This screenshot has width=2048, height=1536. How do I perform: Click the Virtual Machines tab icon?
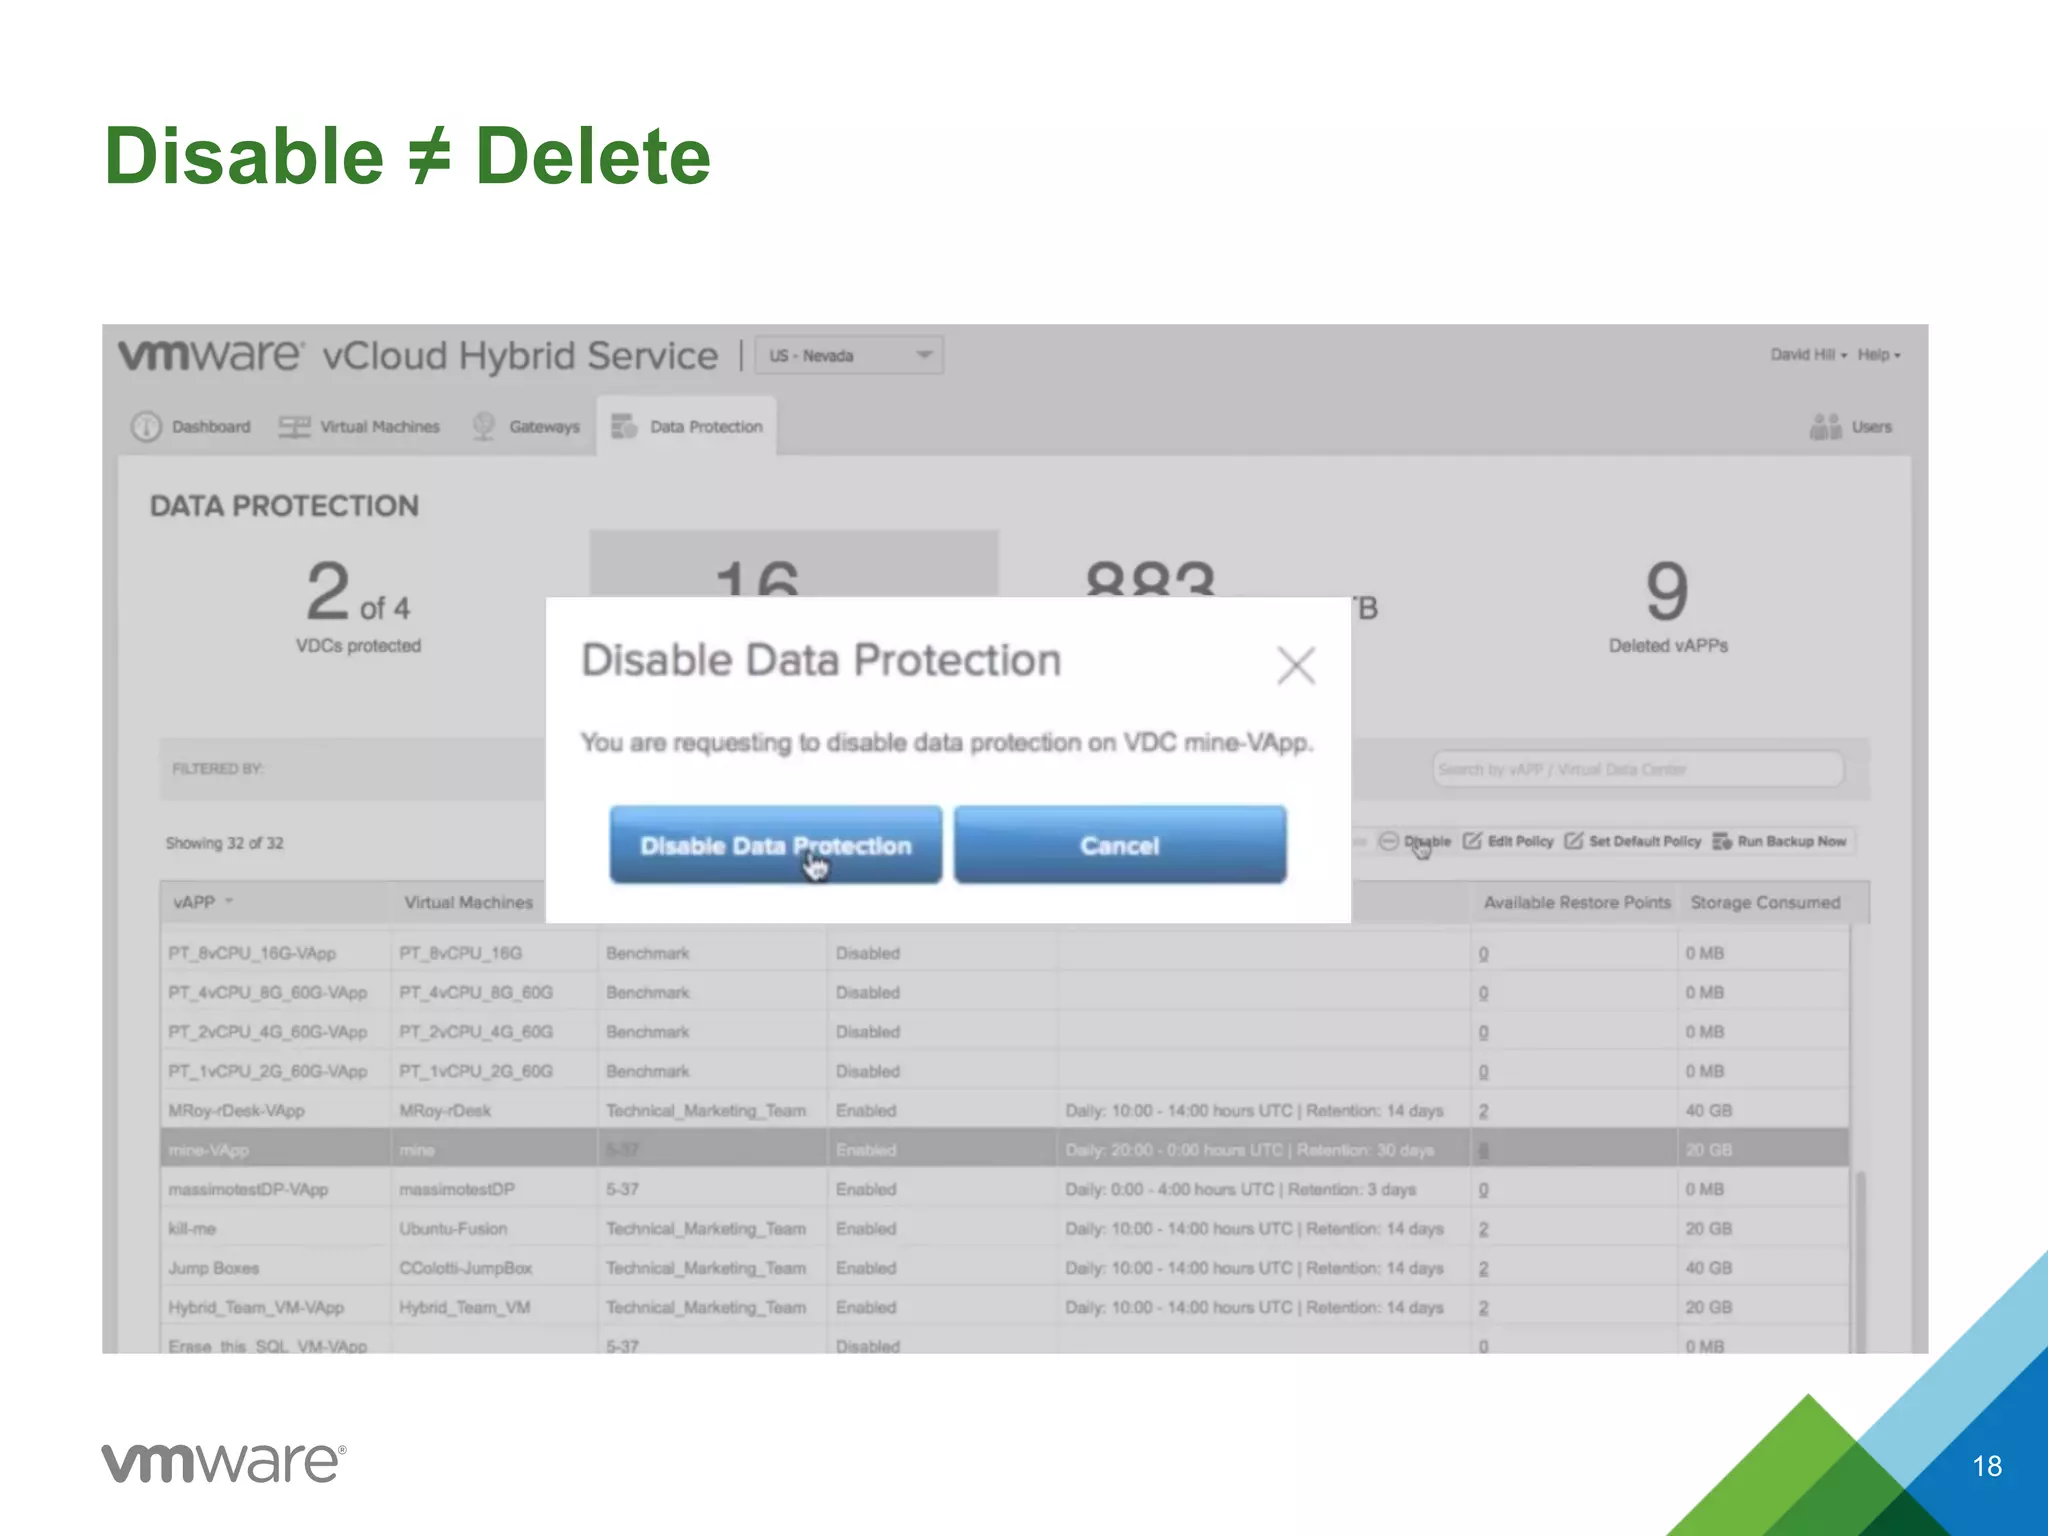coord(294,427)
